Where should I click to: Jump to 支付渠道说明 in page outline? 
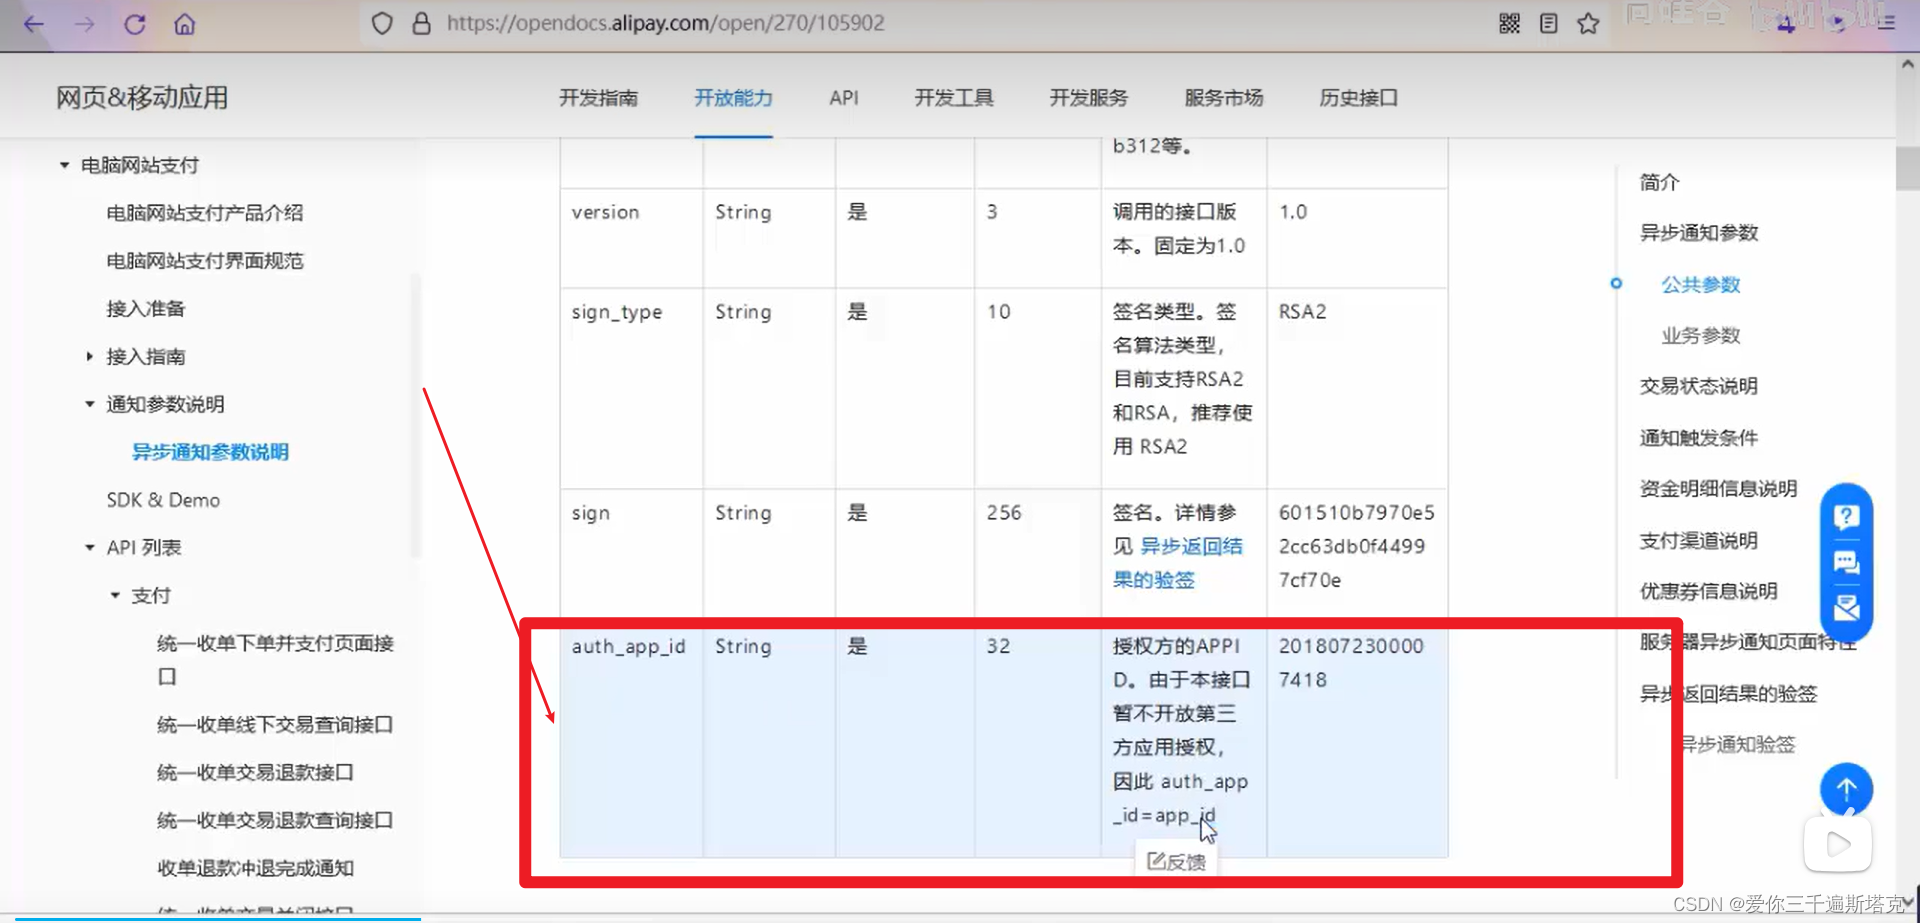[x=1699, y=541]
